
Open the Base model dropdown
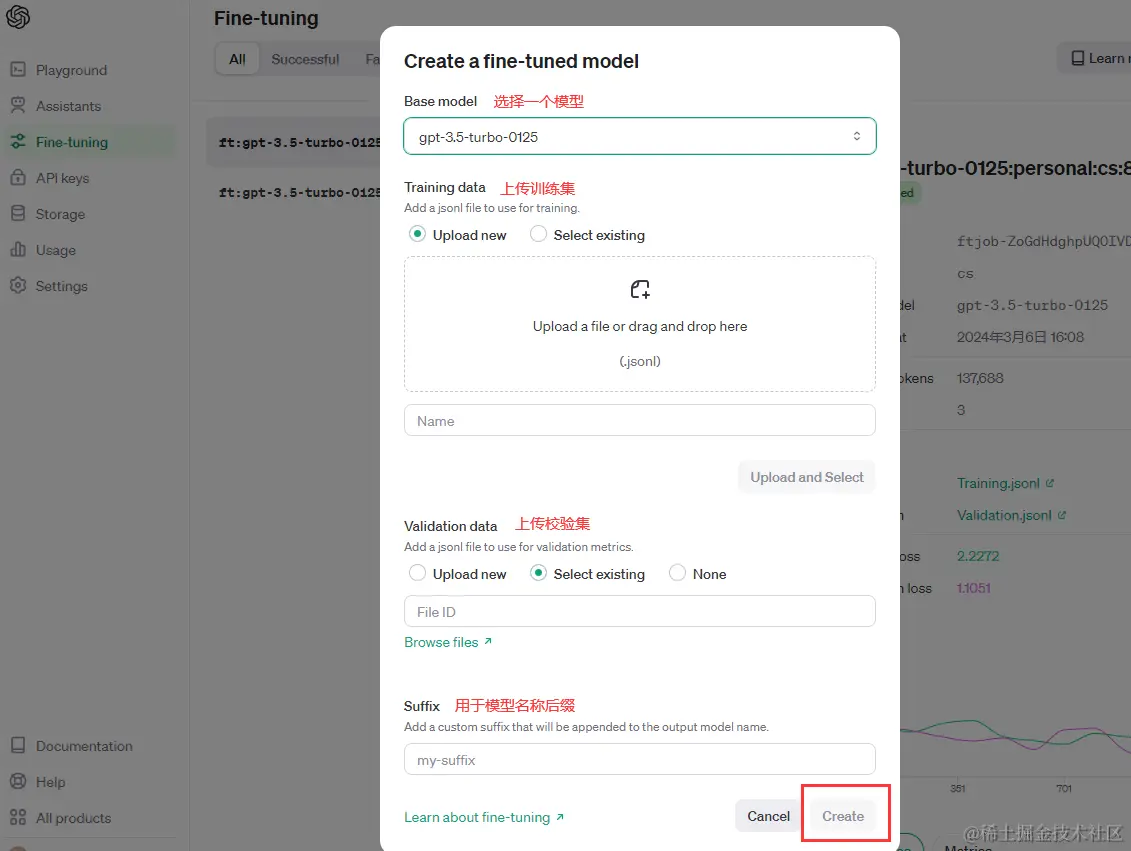(x=639, y=136)
